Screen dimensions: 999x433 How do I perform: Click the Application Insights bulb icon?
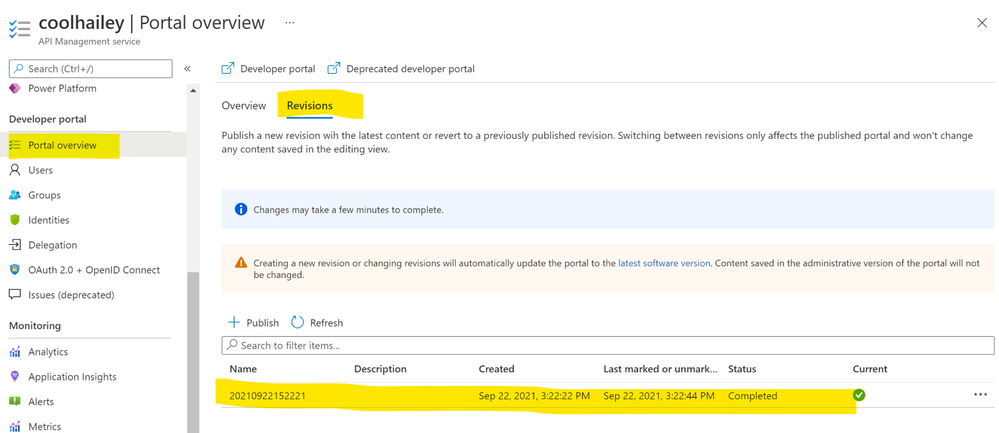[15, 376]
